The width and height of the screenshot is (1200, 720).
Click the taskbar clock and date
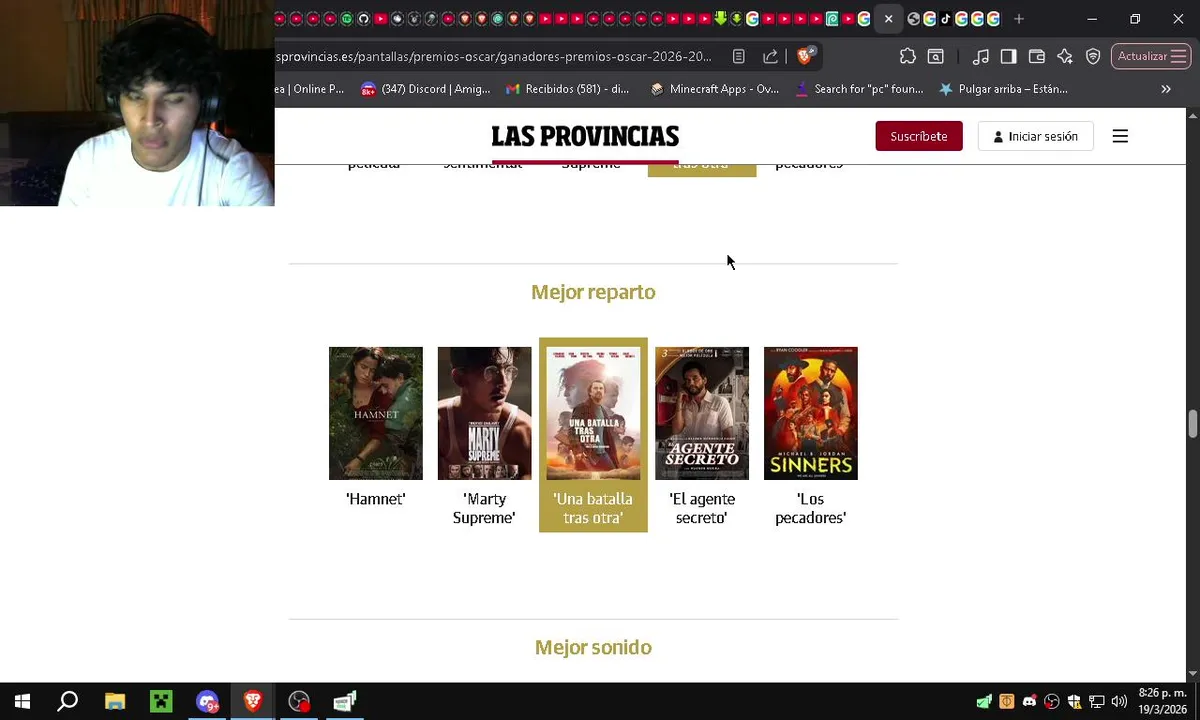[x=1162, y=702]
